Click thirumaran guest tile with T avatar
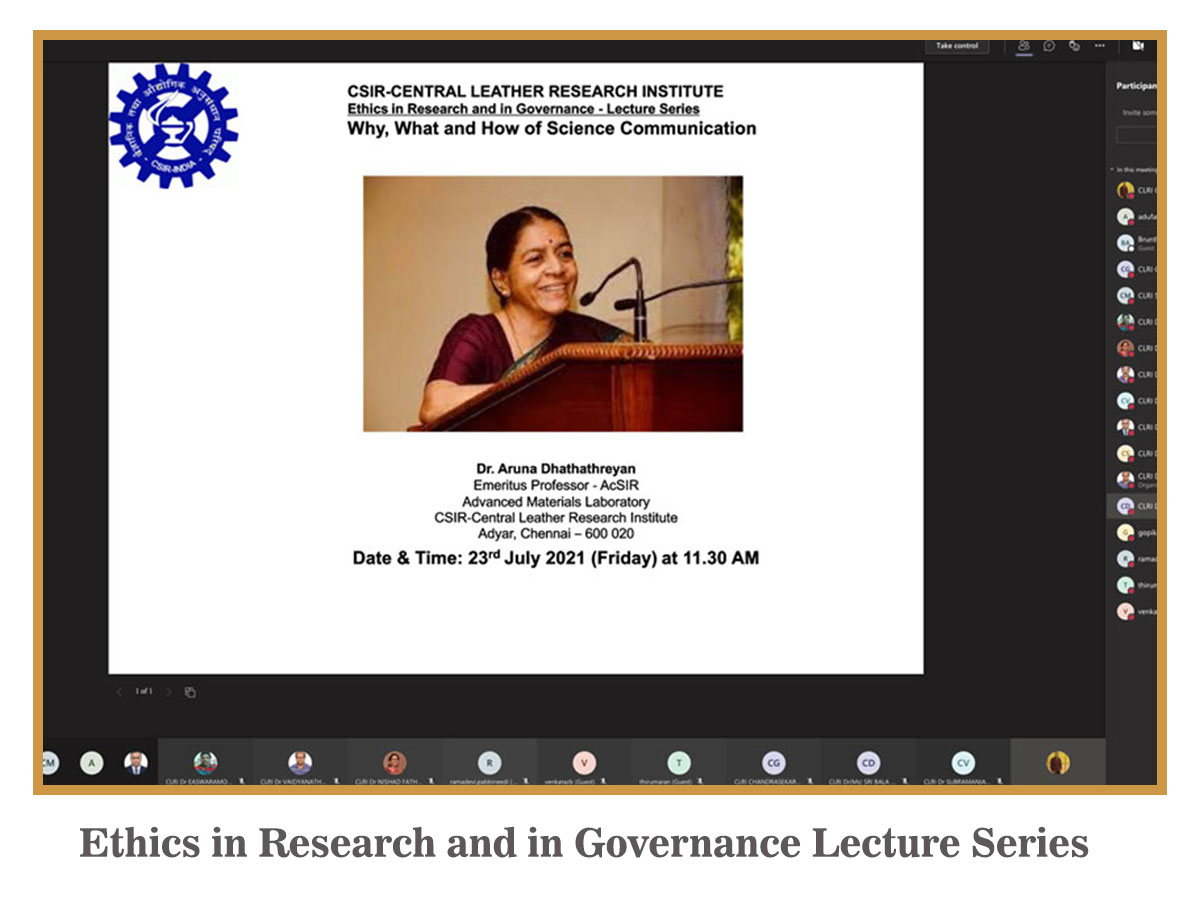Viewport: 1200px width, 900px height. click(x=679, y=764)
